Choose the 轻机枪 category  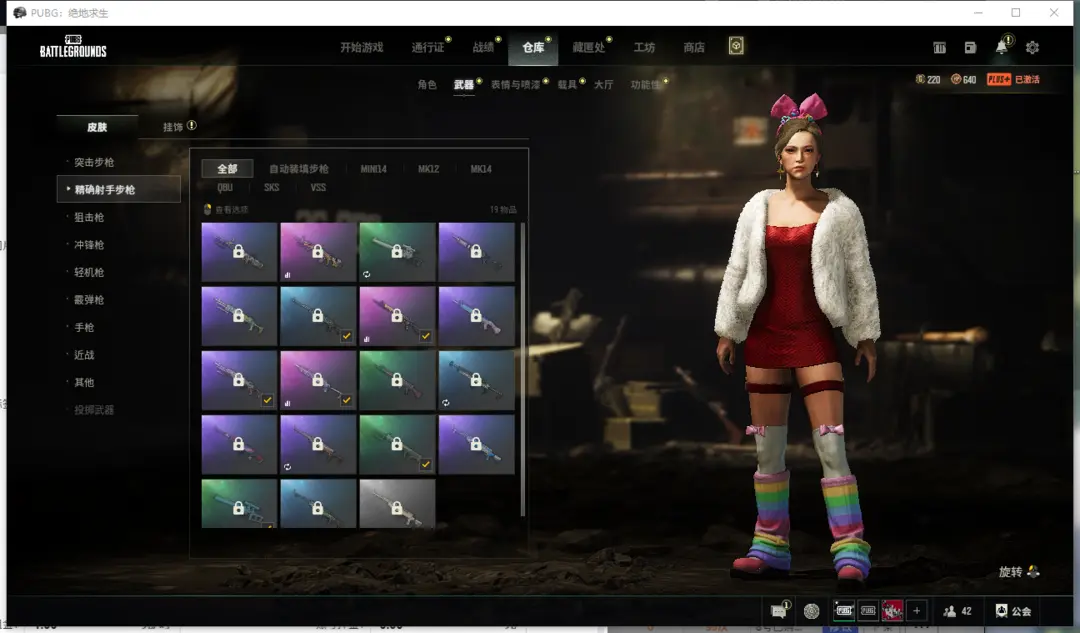click(89, 272)
